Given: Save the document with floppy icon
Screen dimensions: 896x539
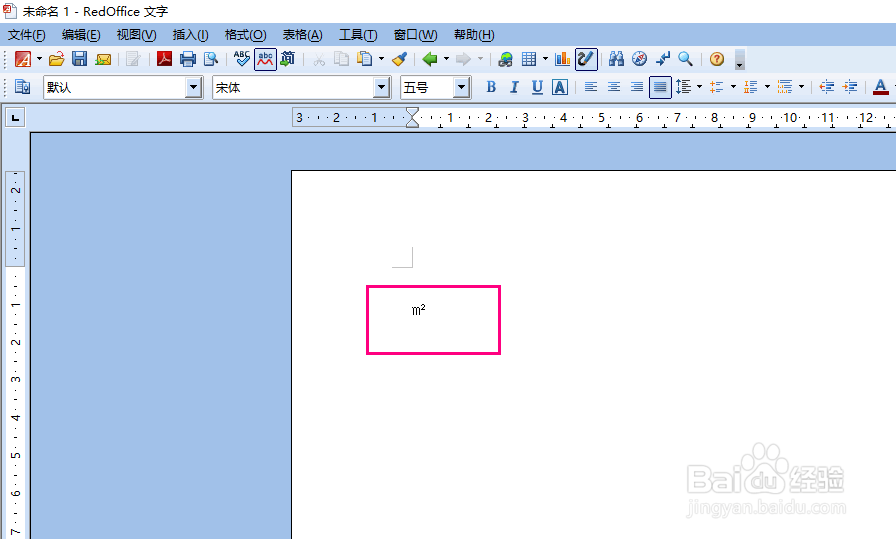Looking at the screenshot, I should click(79, 59).
